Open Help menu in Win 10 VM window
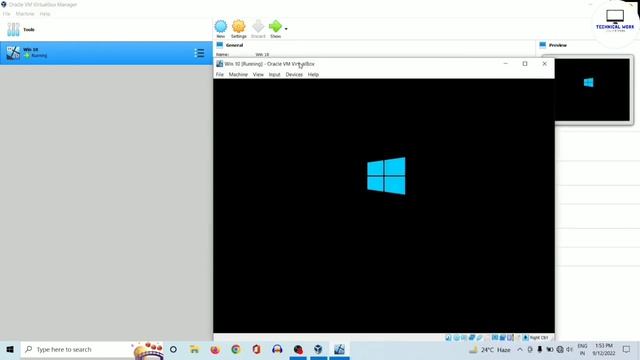The height and width of the screenshot is (360, 640). (x=313, y=75)
